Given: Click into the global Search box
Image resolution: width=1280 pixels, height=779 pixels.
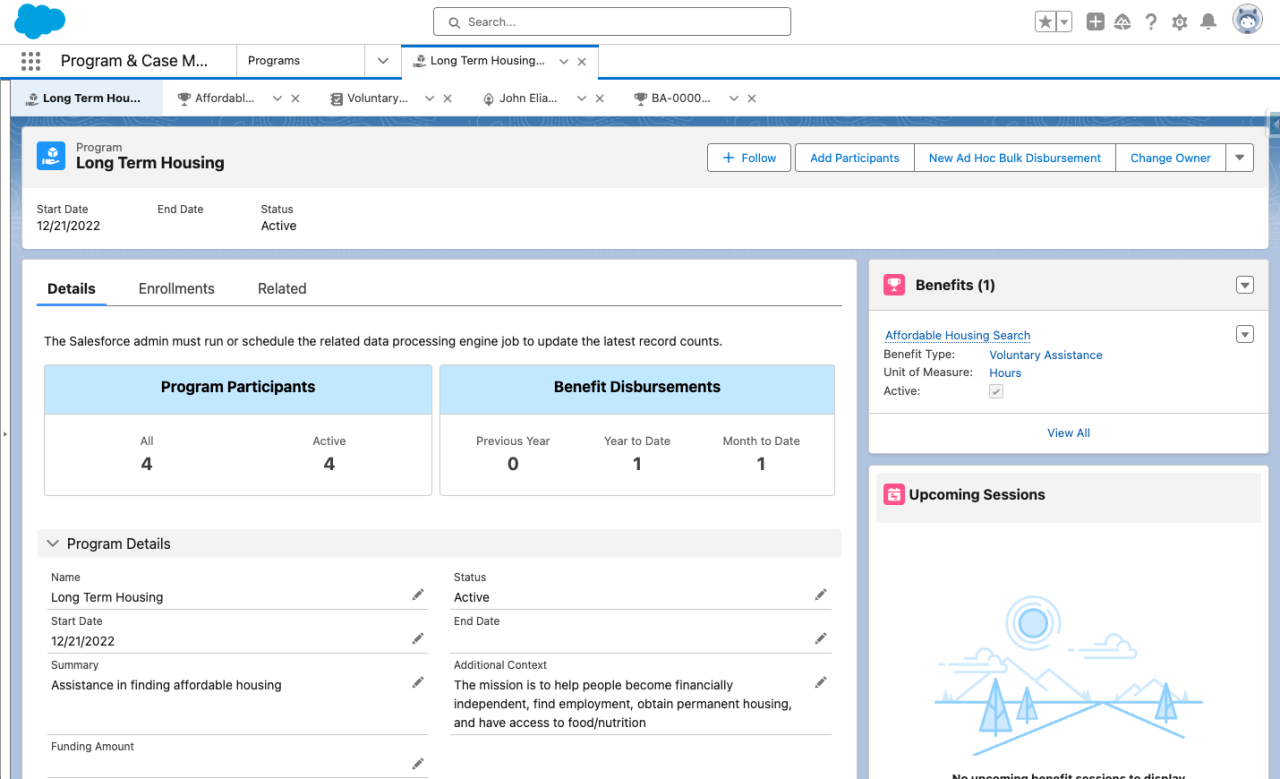Looking at the screenshot, I should [x=612, y=22].
